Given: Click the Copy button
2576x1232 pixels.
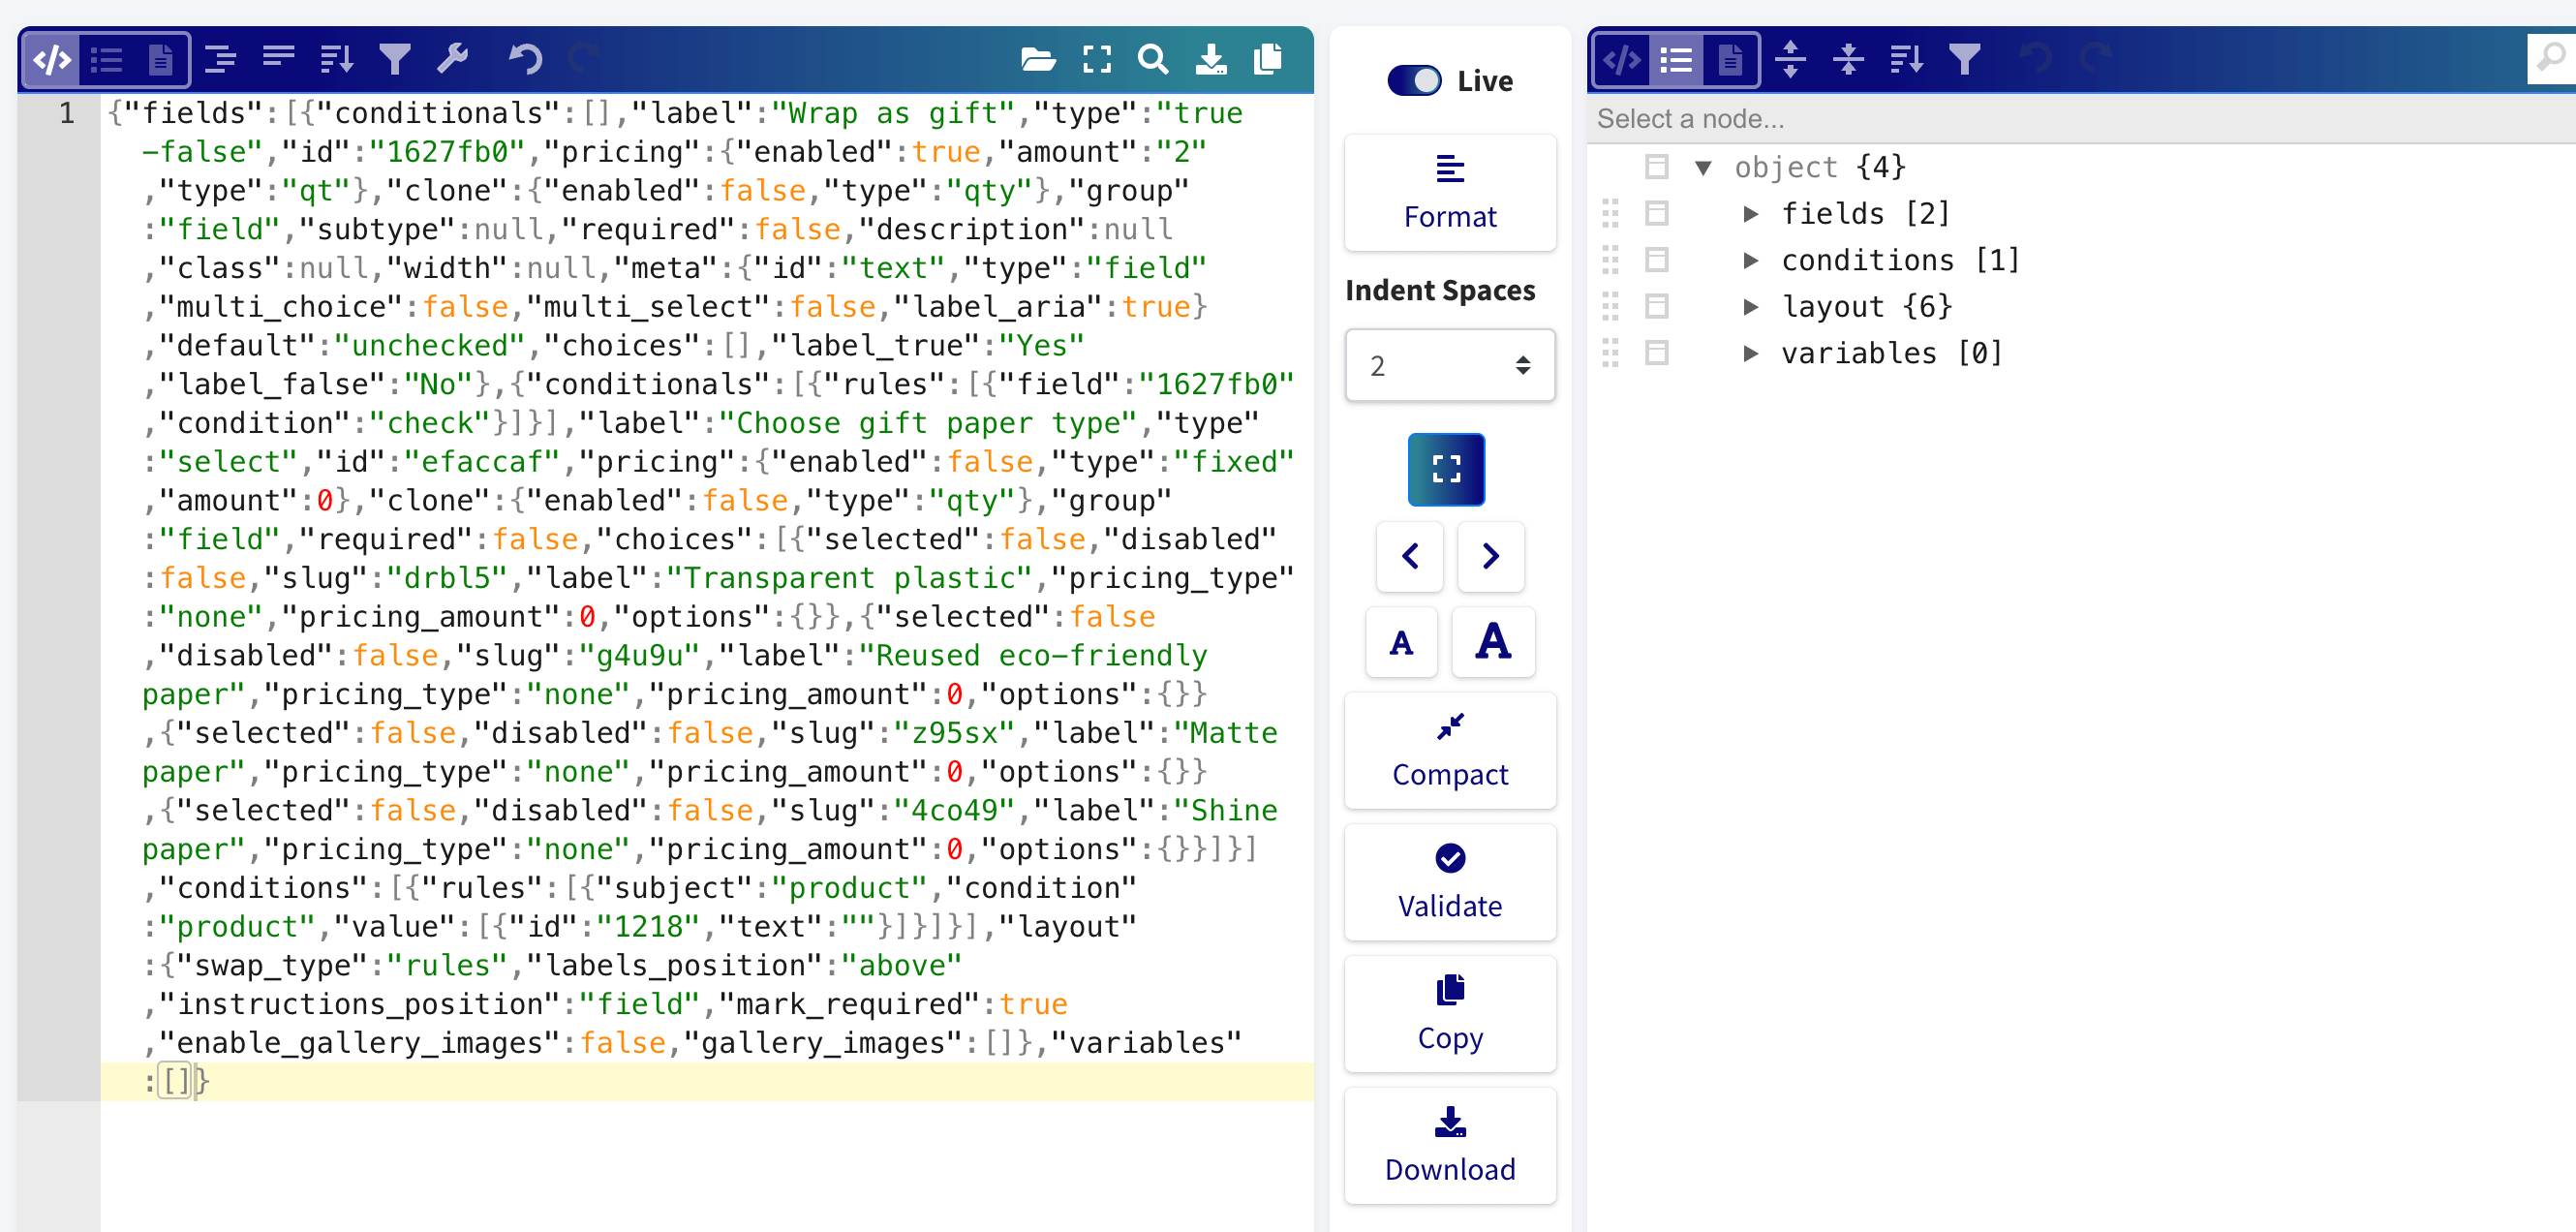Looking at the screenshot, I should pos(1450,1015).
